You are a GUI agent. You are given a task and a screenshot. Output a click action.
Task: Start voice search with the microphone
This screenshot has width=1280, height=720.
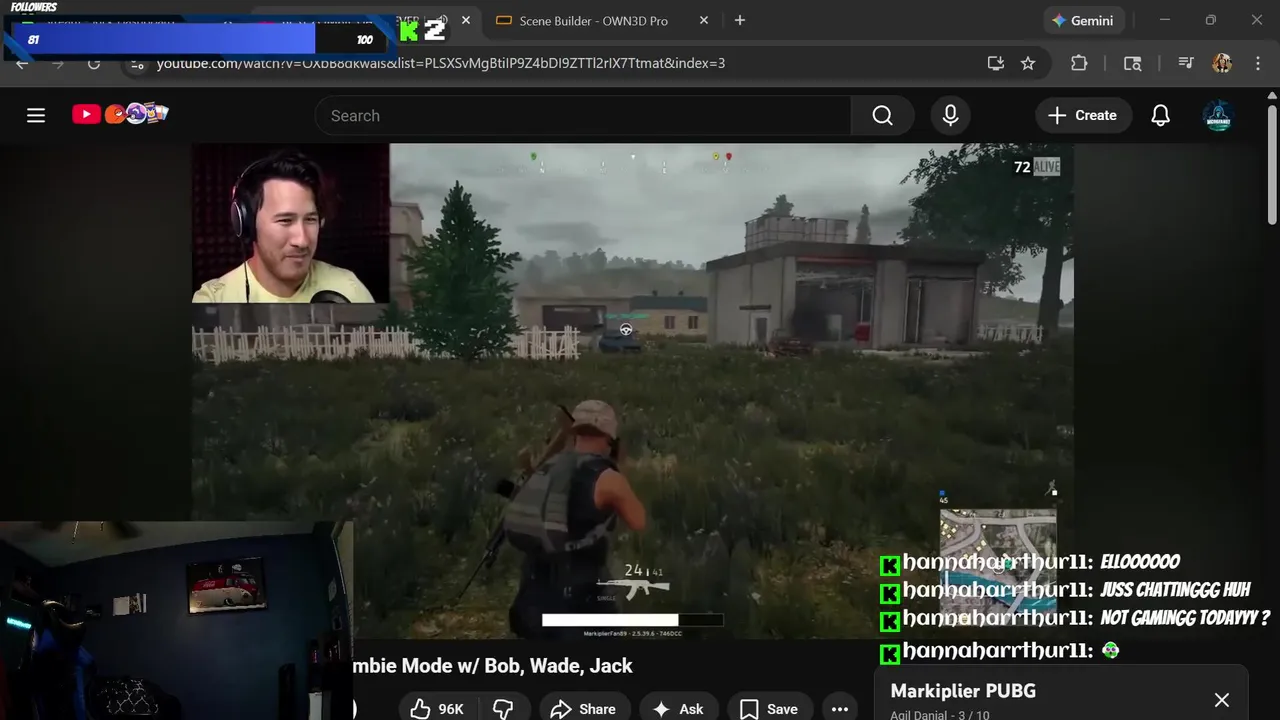click(950, 116)
